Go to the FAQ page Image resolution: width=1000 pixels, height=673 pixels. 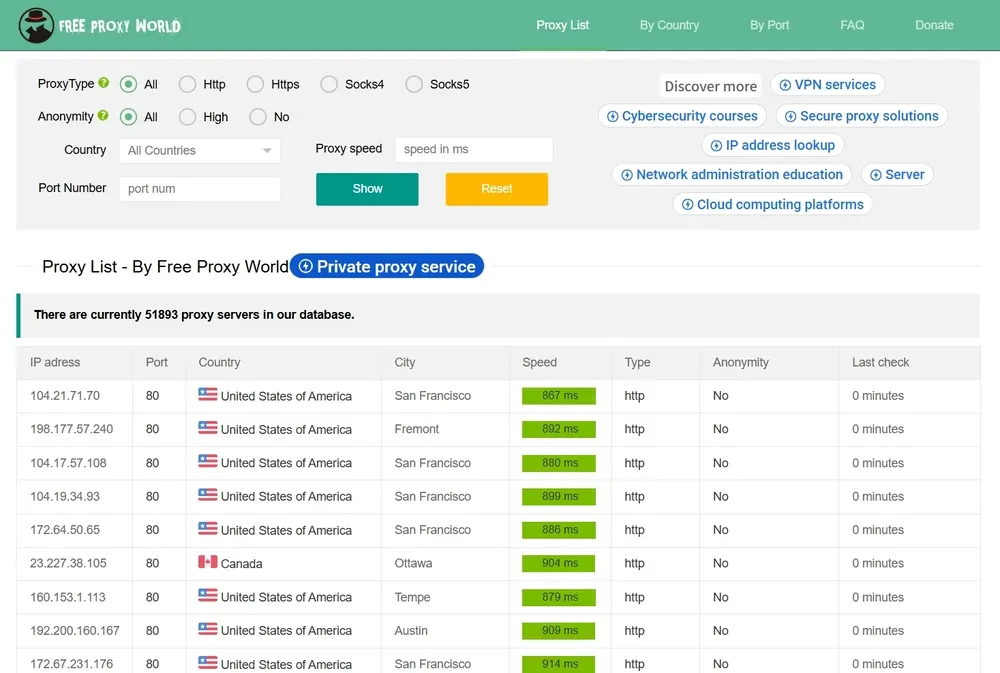pyautogui.click(x=852, y=25)
